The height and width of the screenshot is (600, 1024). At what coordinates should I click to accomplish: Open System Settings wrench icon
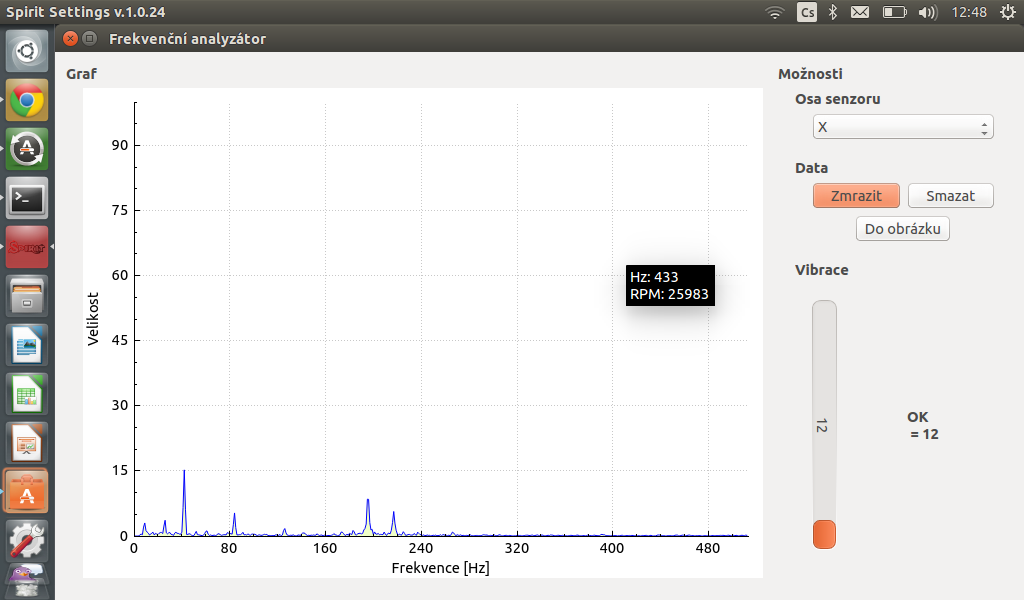[27, 539]
